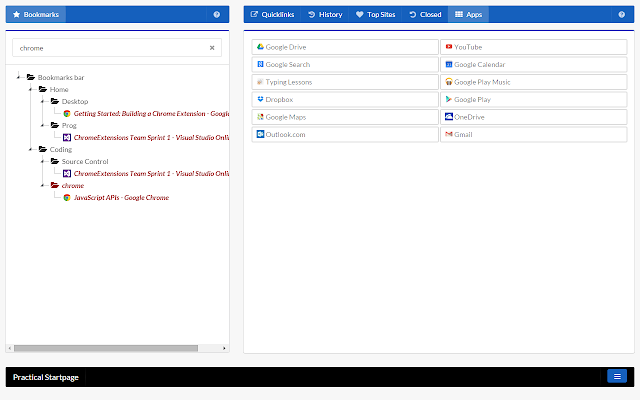Launch the Google Search app
Image resolution: width=640 pixels, height=400 pixels.
click(x=345, y=64)
